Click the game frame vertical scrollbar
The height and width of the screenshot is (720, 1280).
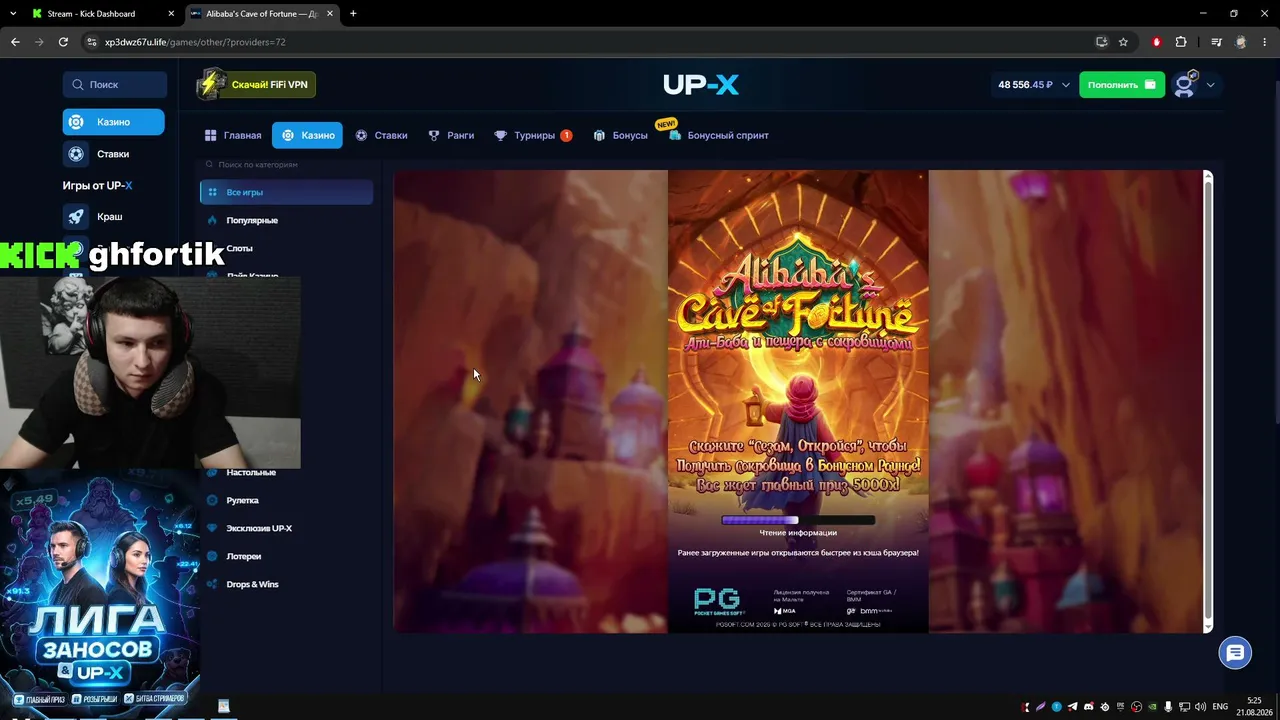[1208, 401]
